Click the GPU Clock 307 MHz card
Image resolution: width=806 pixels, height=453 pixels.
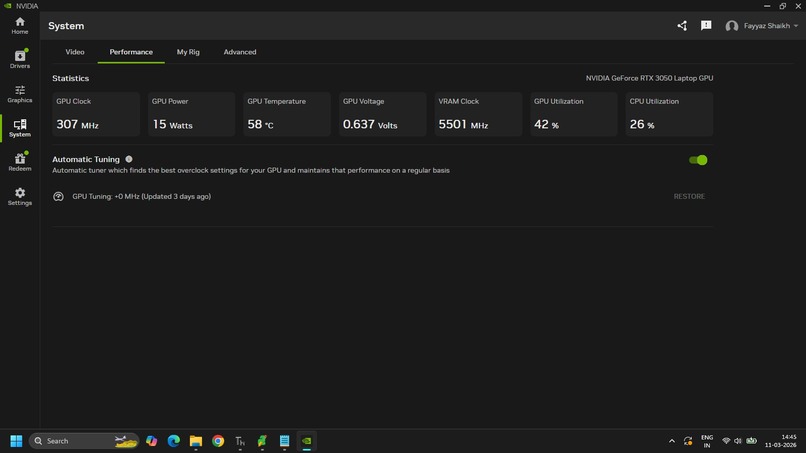coord(96,114)
